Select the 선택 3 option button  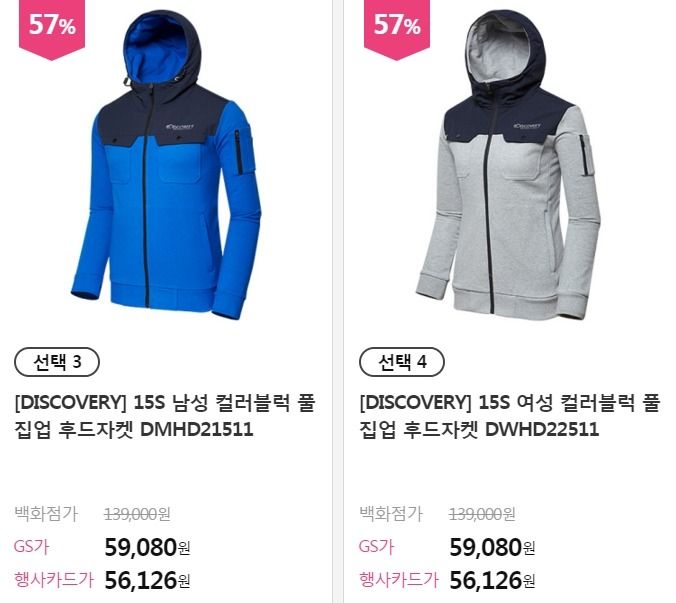[x=57, y=362]
